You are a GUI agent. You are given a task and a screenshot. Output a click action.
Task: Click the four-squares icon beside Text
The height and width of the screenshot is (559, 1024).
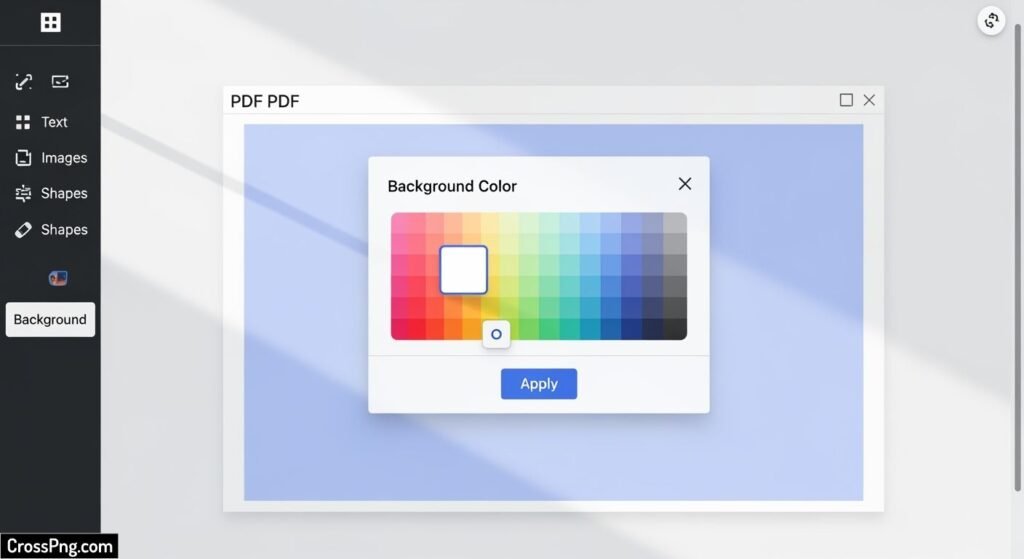click(23, 122)
